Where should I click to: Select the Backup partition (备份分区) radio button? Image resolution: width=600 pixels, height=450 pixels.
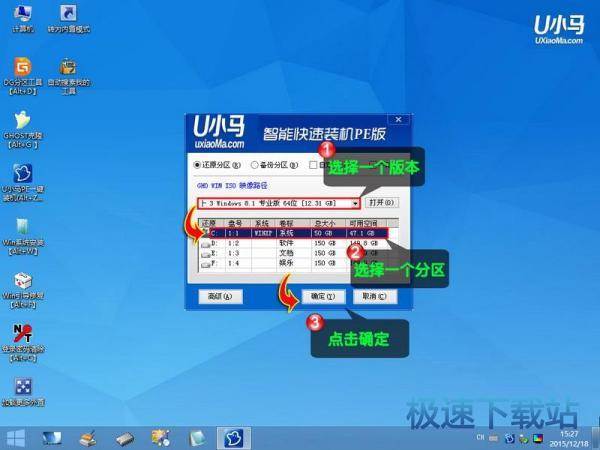point(254,165)
